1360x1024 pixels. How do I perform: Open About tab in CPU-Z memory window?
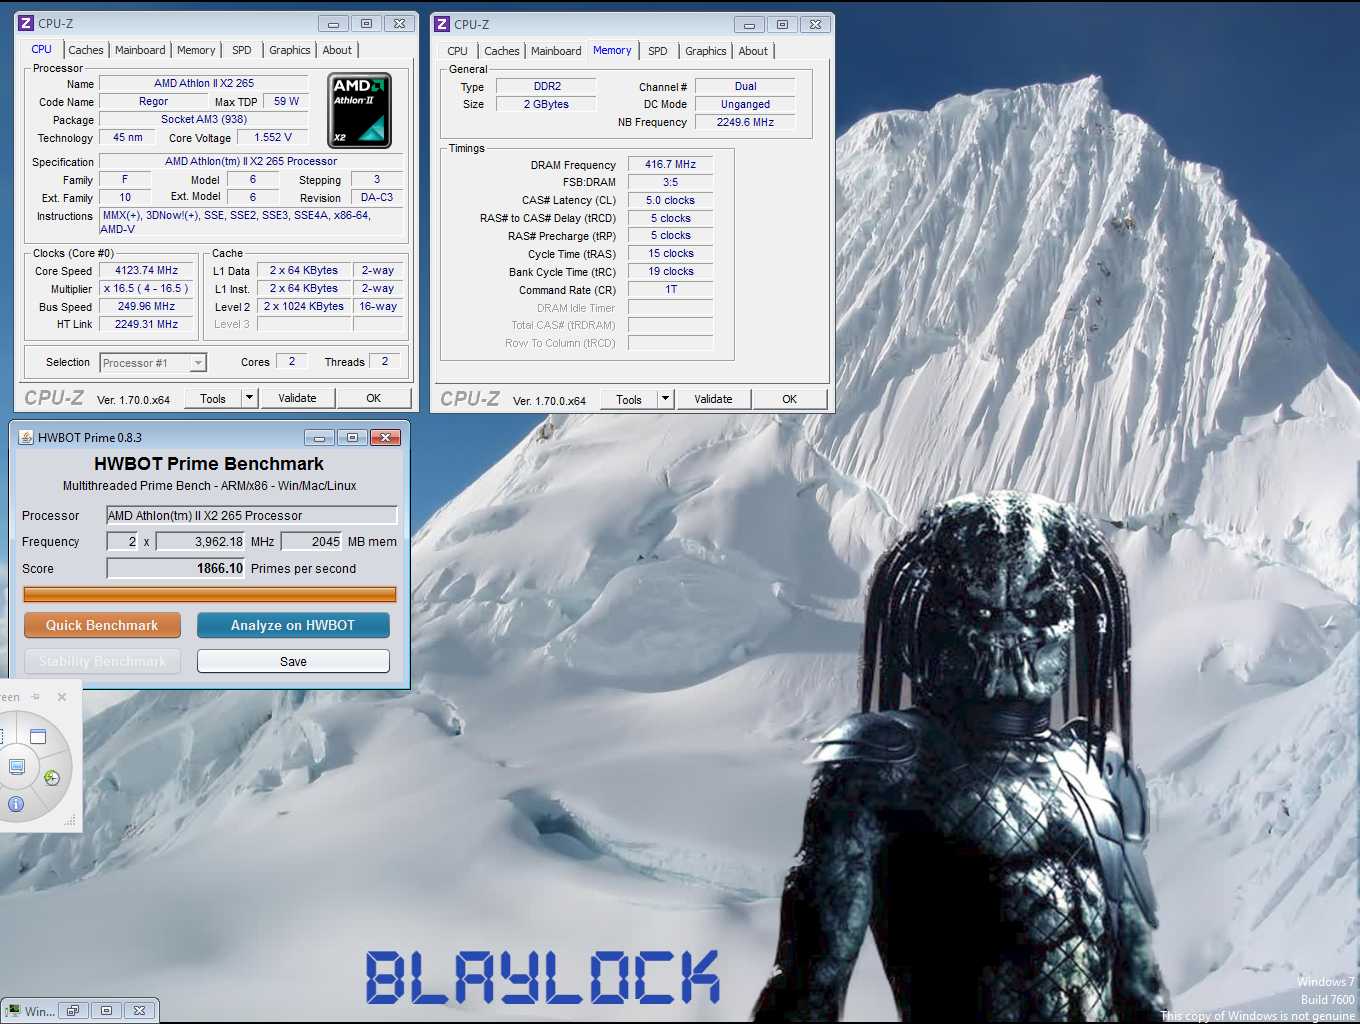click(753, 51)
